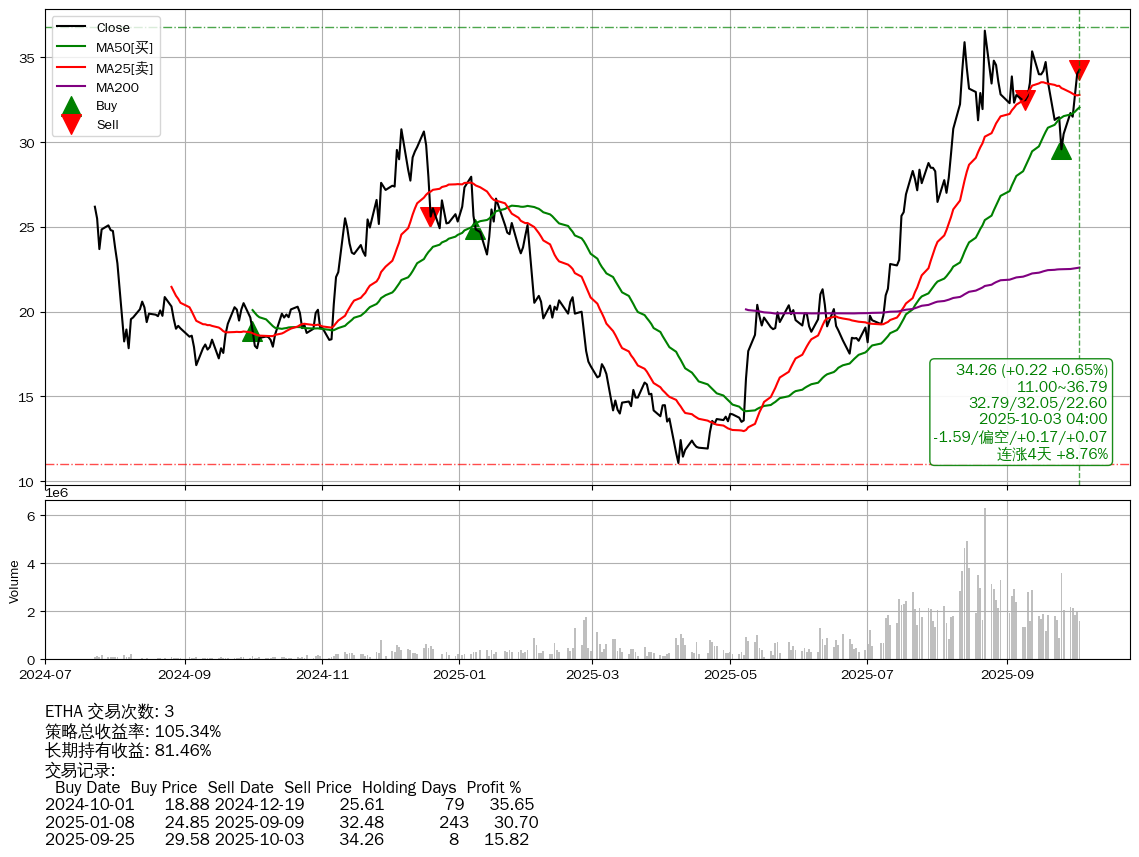Viewport: 1139px width, 857px height.
Task: Click the Volume axis label
Action: click(14, 581)
